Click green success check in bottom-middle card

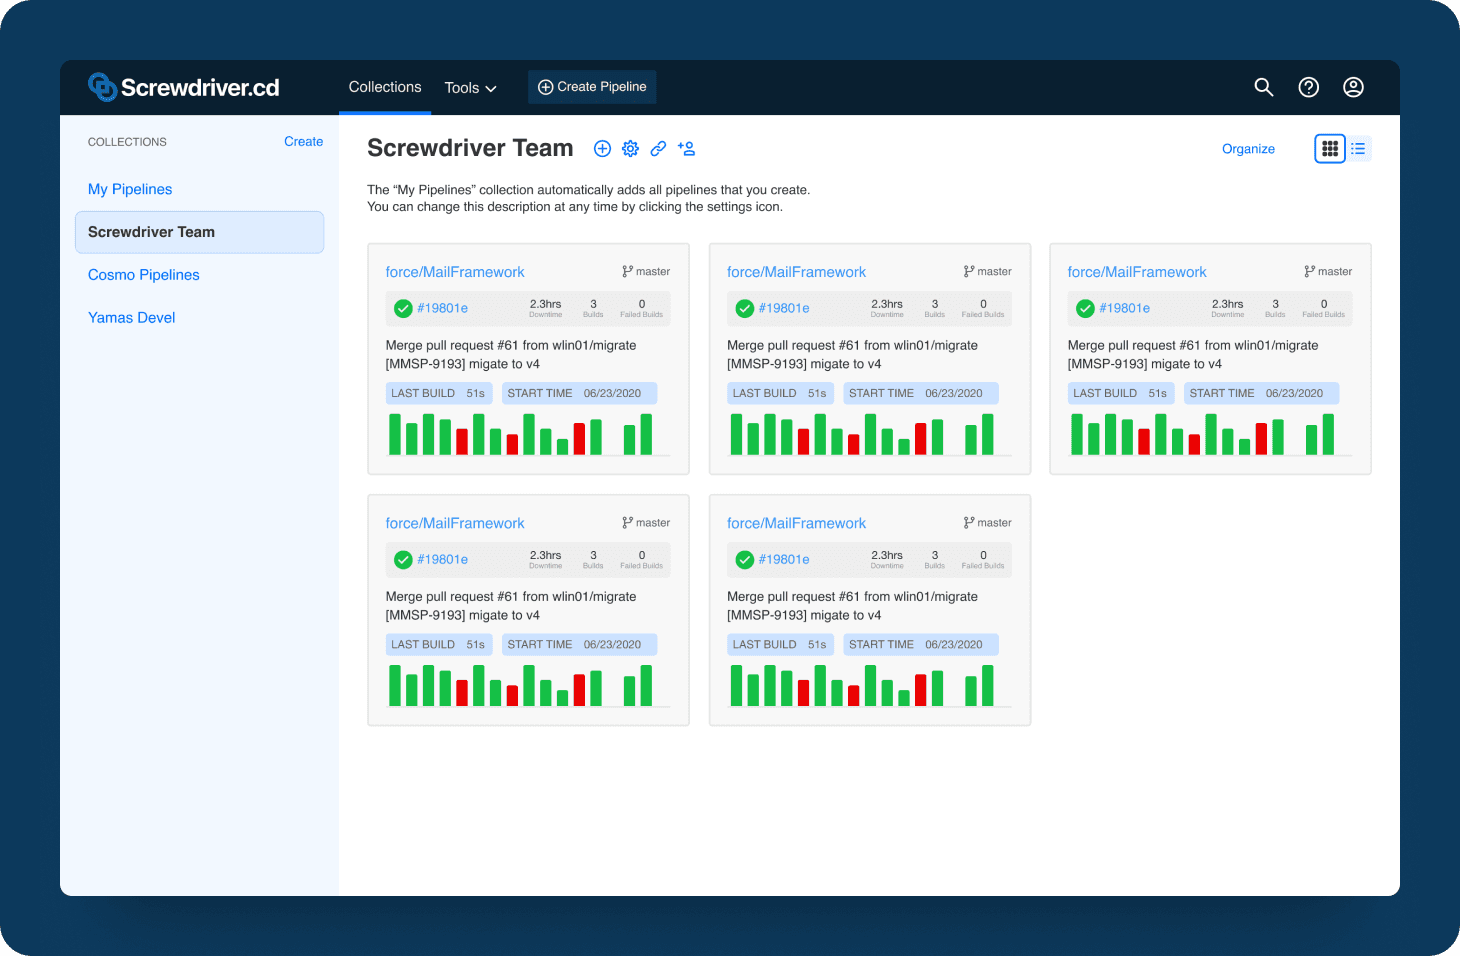point(745,559)
